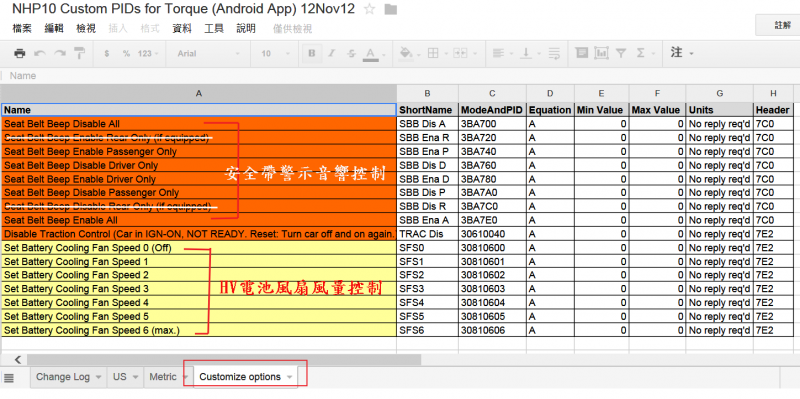Click the Functions sigma icon
The image size is (800, 399).
tap(641, 53)
